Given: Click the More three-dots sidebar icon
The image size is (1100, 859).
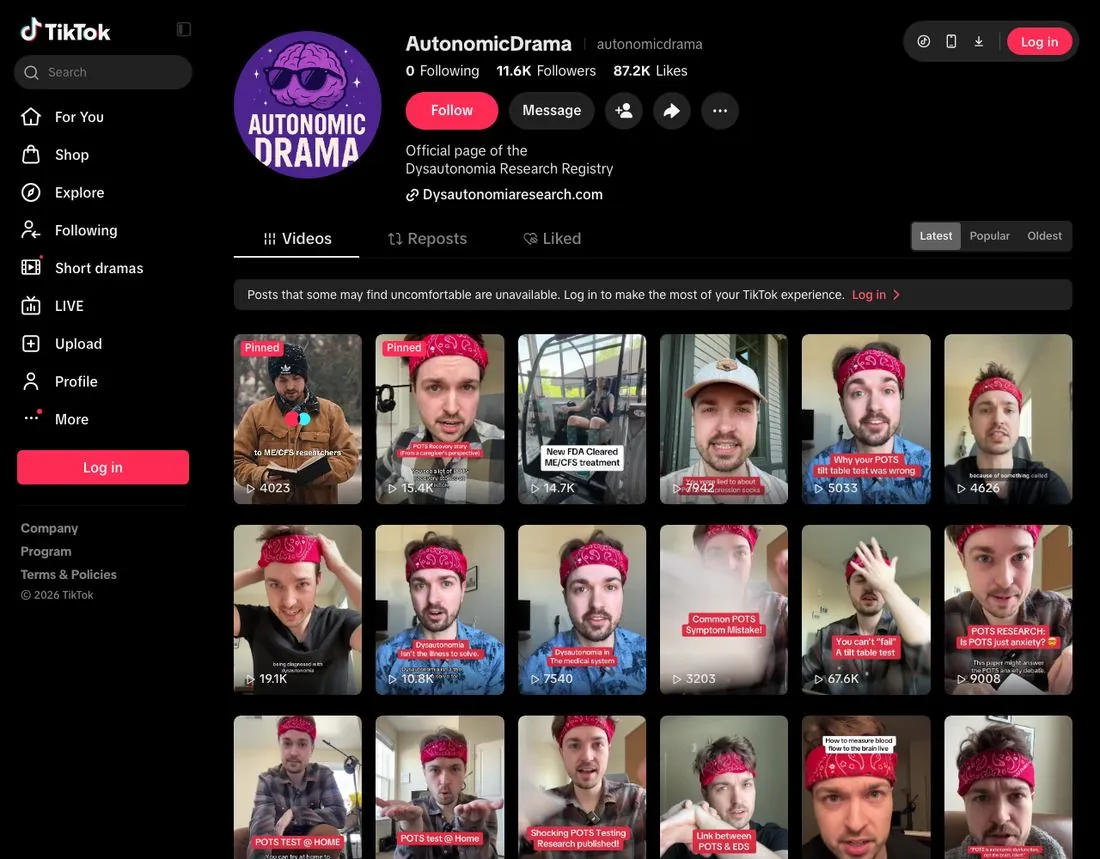Looking at the screenshot, I should tap(31, 418).
